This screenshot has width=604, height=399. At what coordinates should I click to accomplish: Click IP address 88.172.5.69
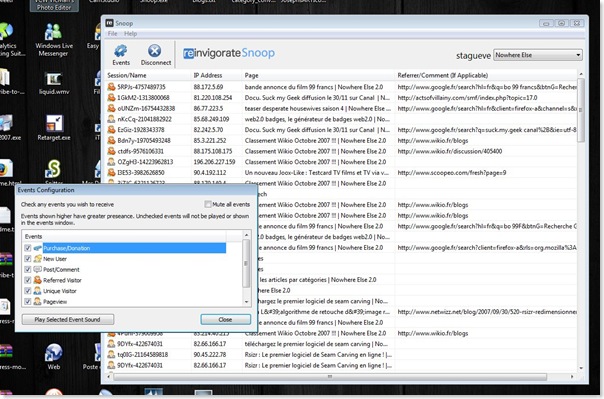208,87
